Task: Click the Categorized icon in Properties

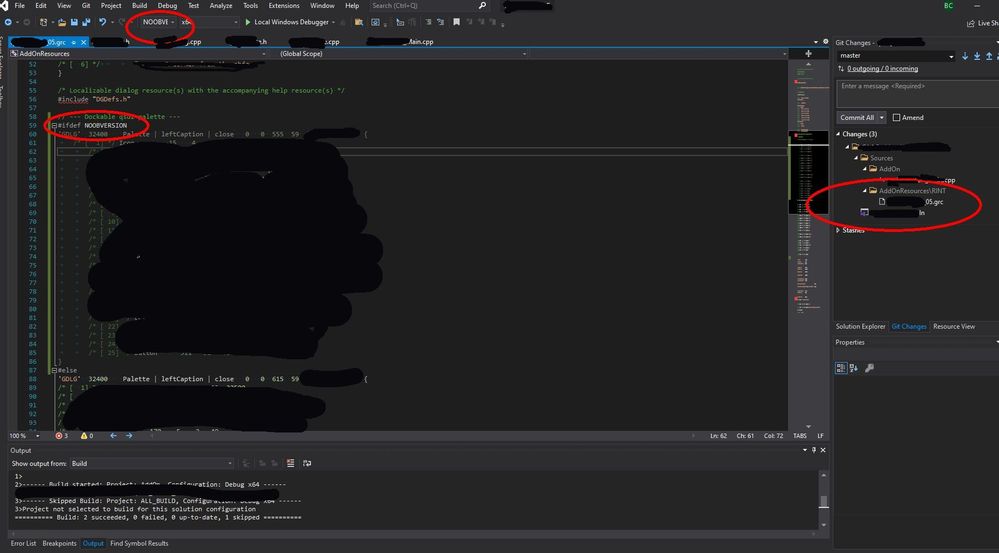Action: [841, 368]
